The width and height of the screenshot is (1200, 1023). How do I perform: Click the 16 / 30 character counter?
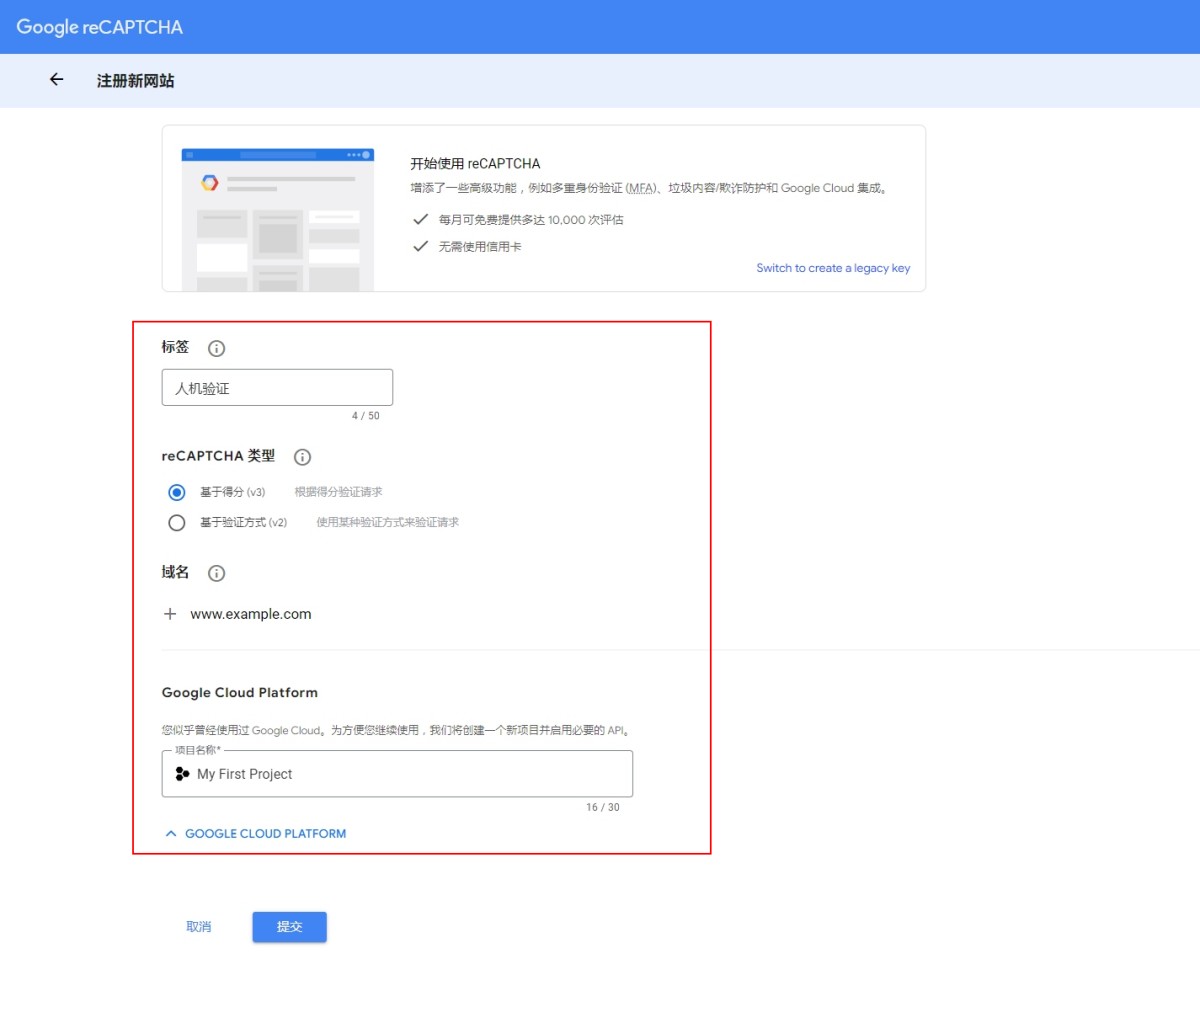click(x=603, y=807)
